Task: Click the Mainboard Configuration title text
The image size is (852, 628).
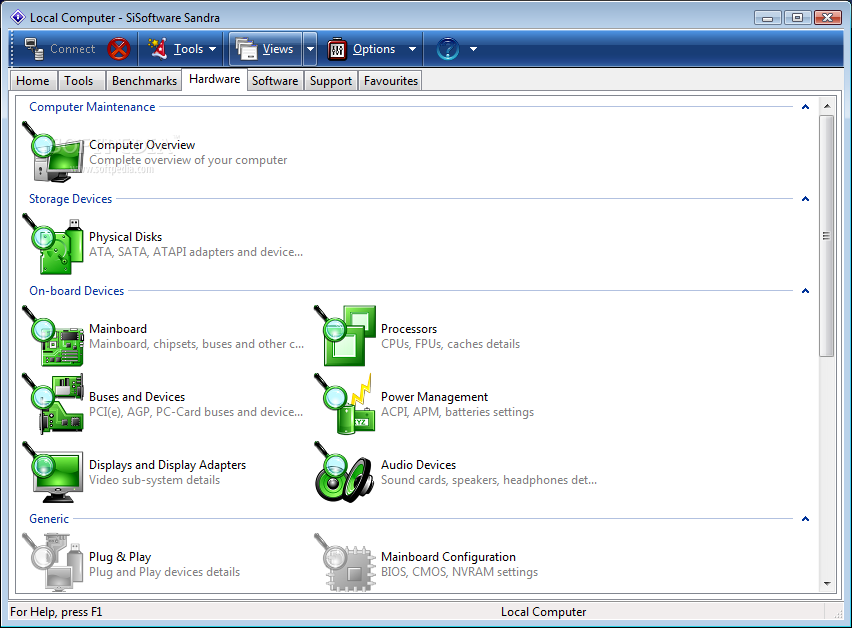Action: [x=448, y=557]
